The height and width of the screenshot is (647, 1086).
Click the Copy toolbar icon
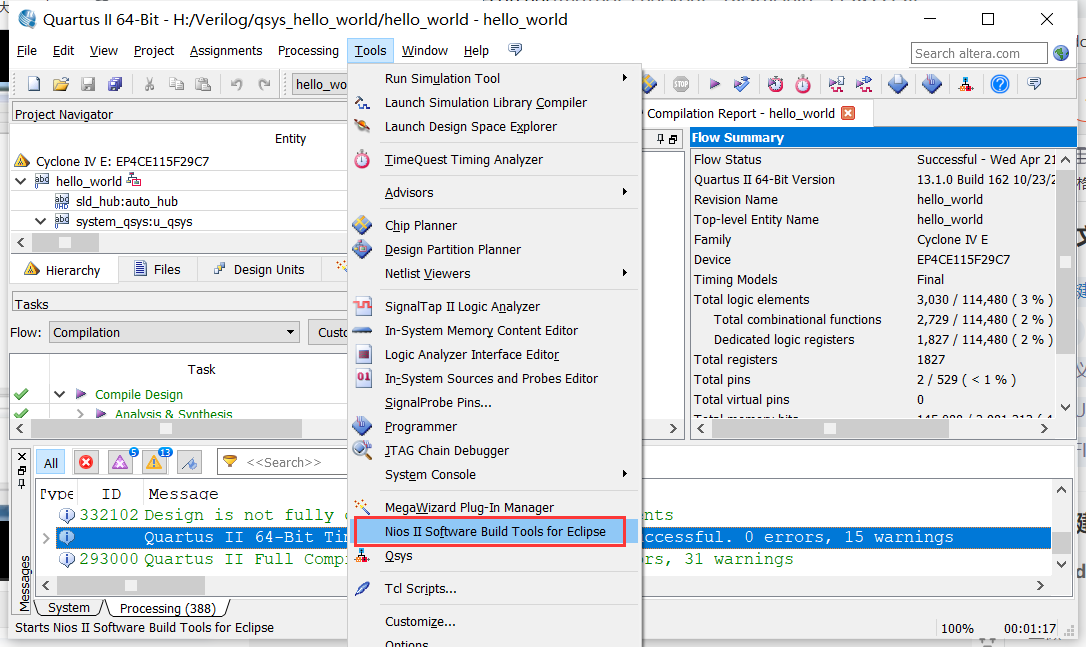tap(177, 84)
